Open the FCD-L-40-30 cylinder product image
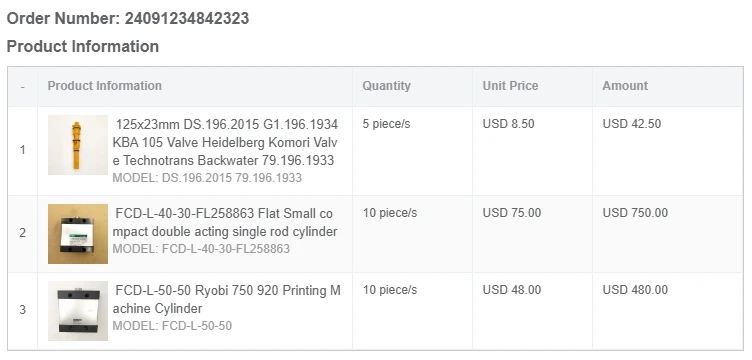The height and width of the screenshot is (360, 752). (78, 234)
